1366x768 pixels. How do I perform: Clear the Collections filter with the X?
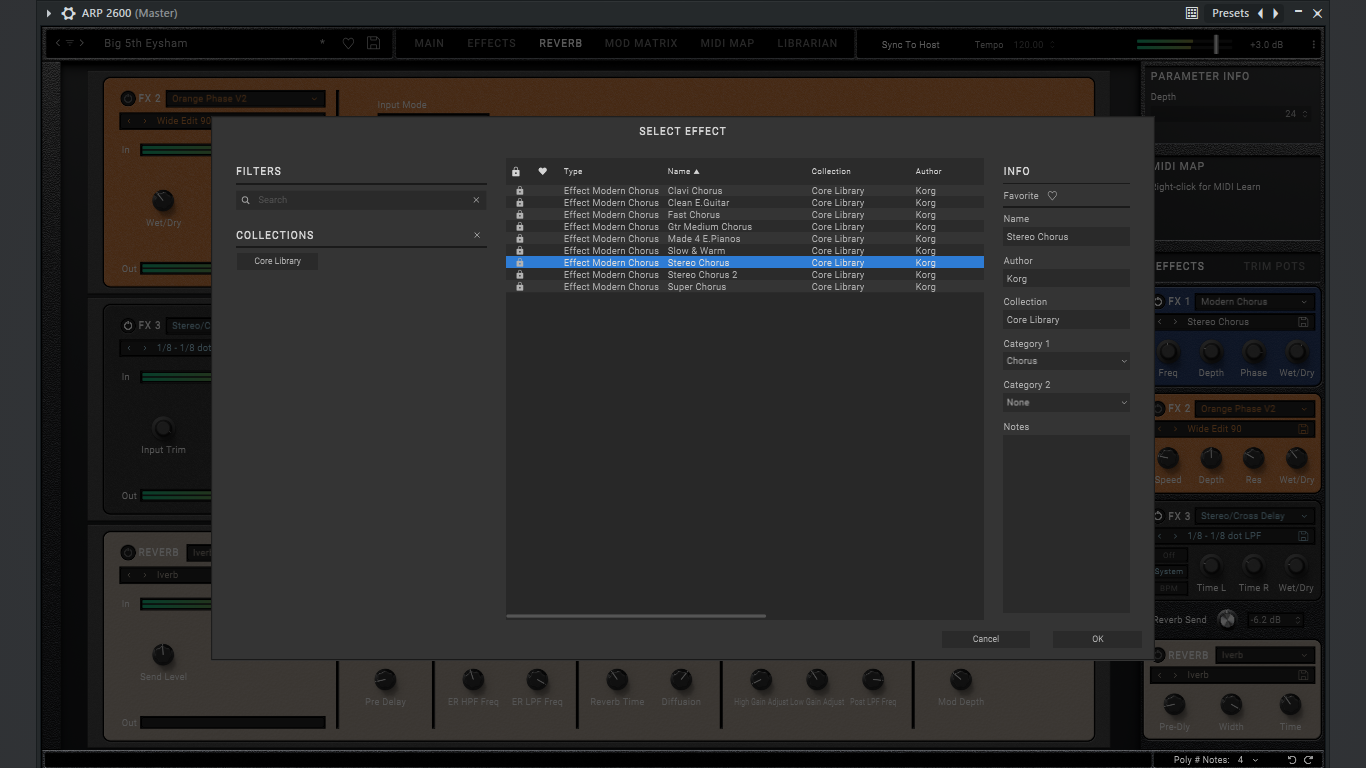[x=477, y=235]
